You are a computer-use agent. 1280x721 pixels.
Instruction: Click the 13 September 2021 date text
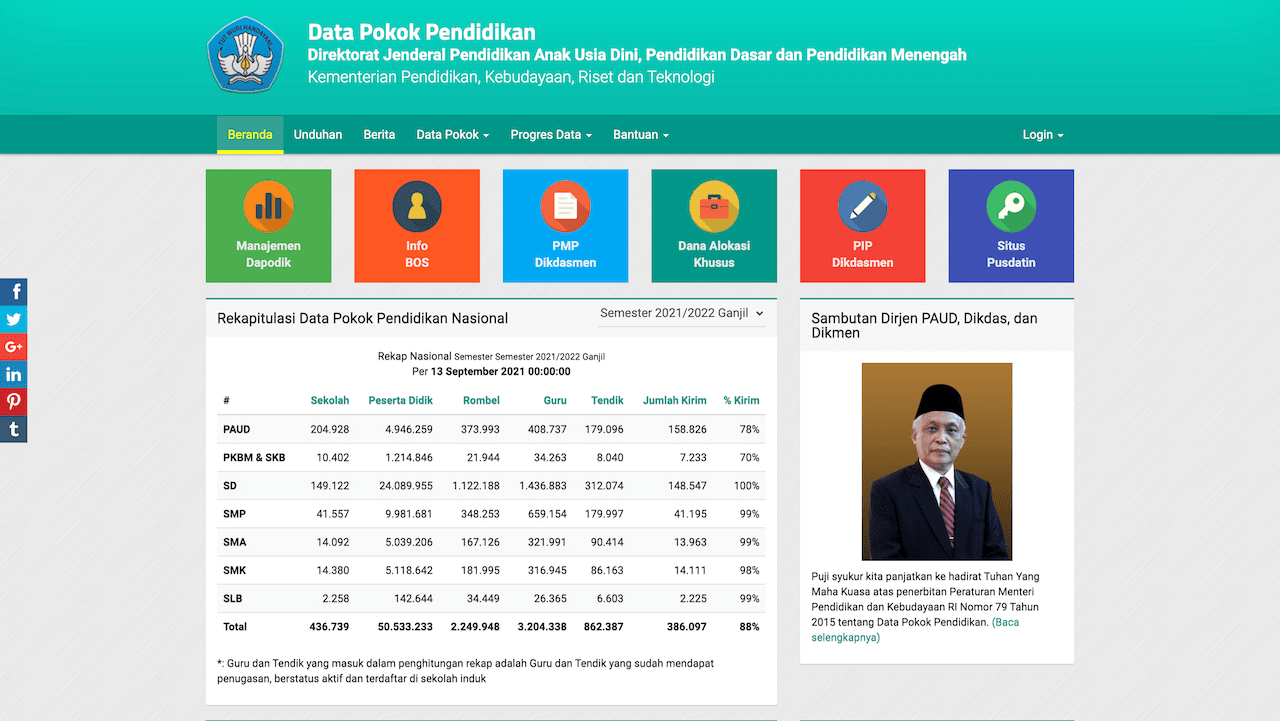(x=501, y=371)
